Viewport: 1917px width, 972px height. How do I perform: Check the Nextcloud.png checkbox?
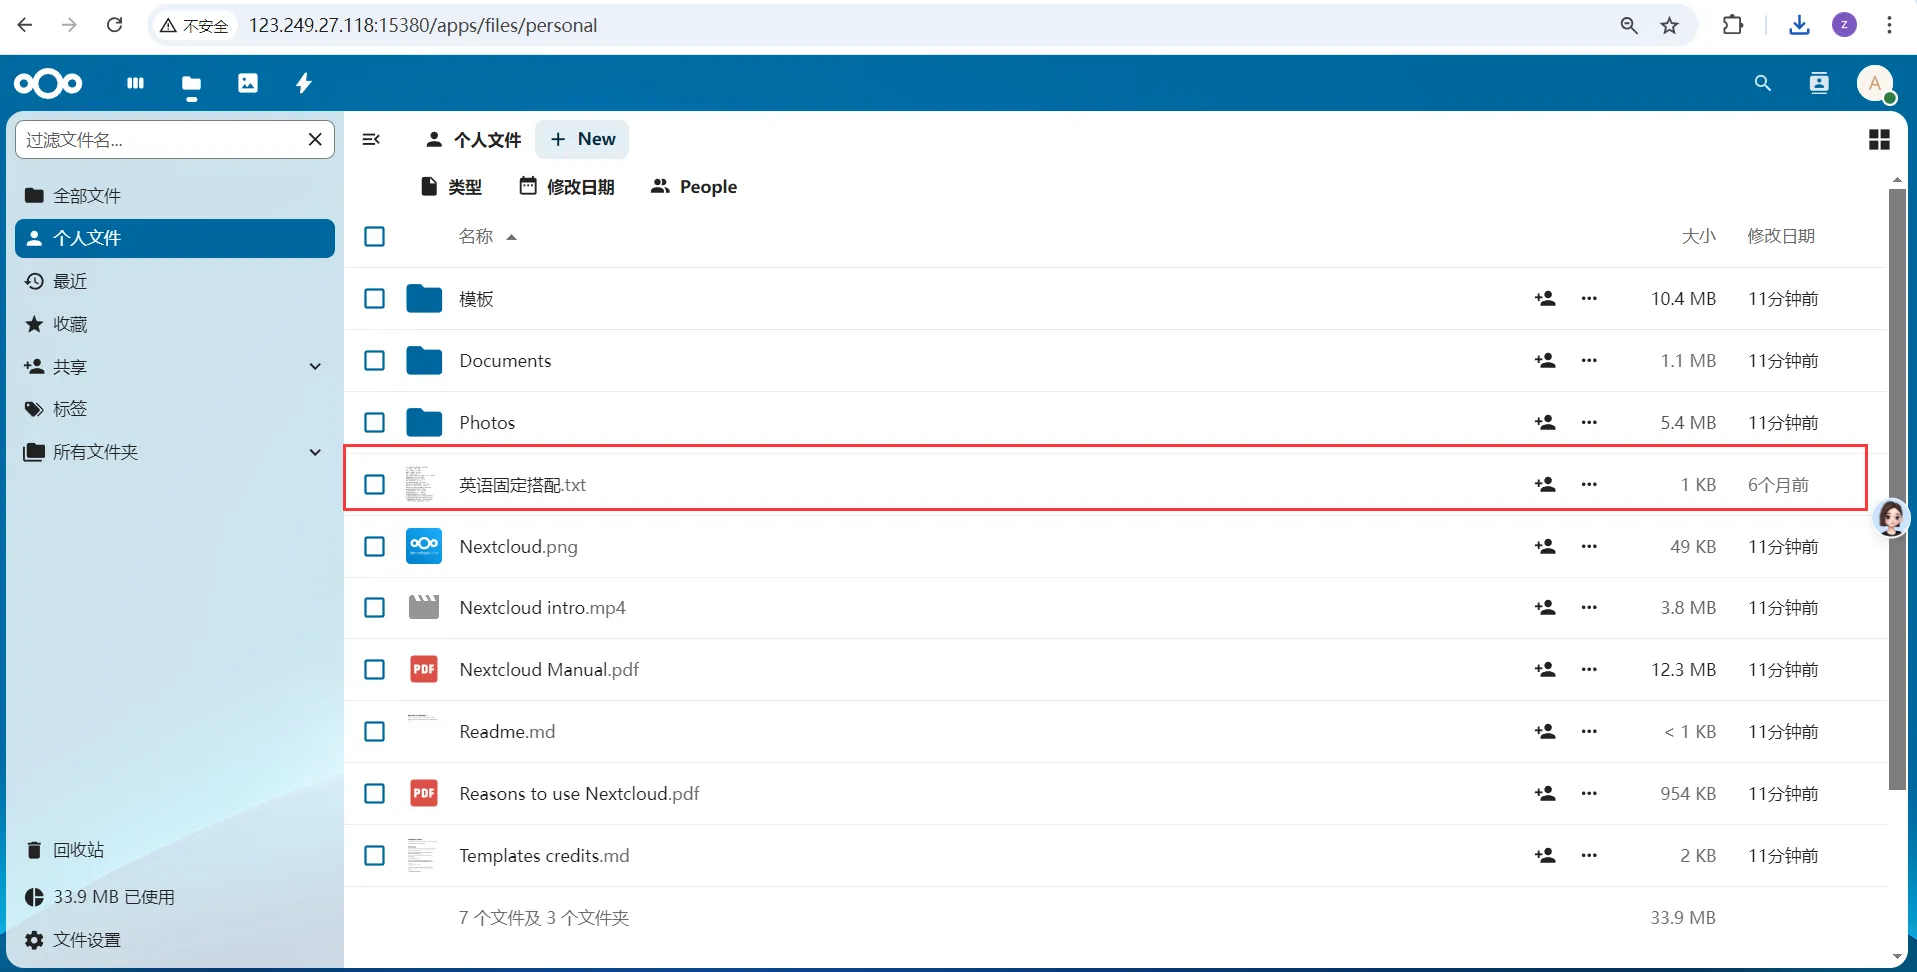tap(375, 546)
